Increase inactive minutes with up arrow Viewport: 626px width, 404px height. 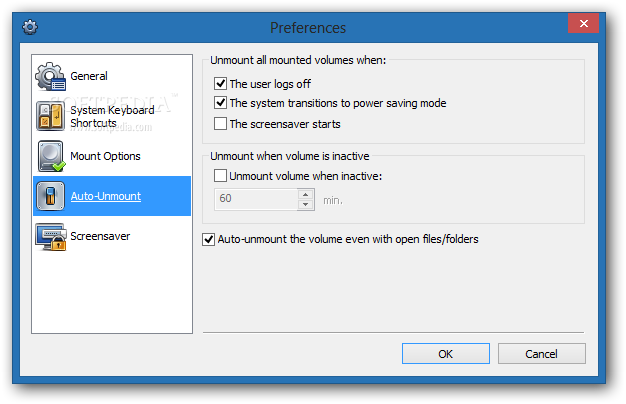pyautogui.click(x=305, y=194)
